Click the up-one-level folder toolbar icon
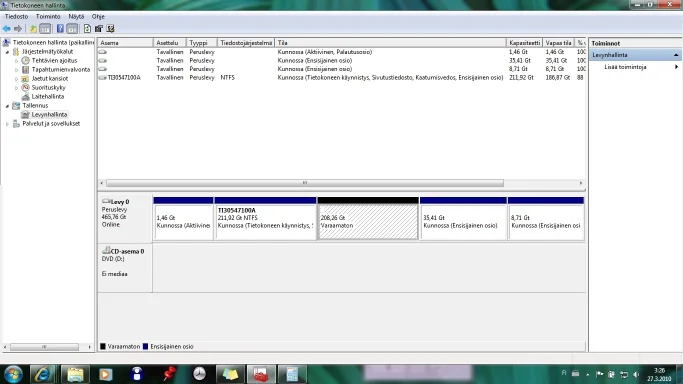Screen dimensions: 683x384 [x=33, y=29]
